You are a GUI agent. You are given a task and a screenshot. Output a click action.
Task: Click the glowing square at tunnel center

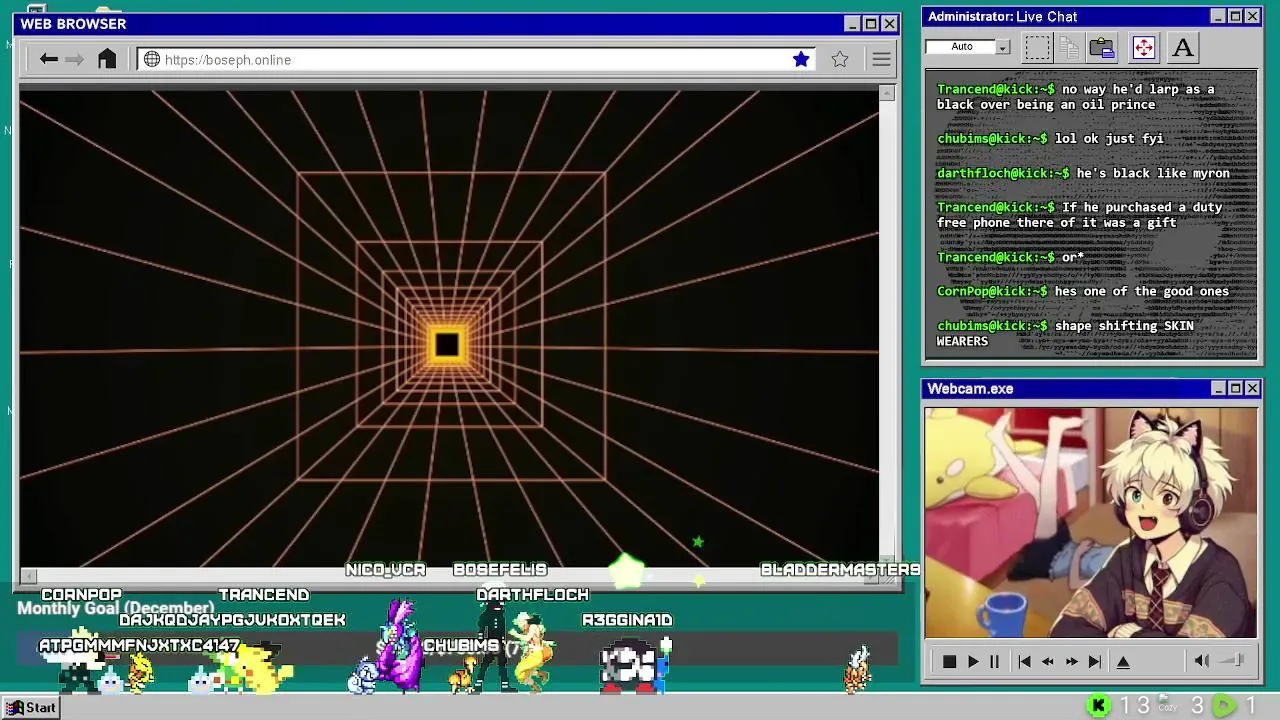(447, 345)
